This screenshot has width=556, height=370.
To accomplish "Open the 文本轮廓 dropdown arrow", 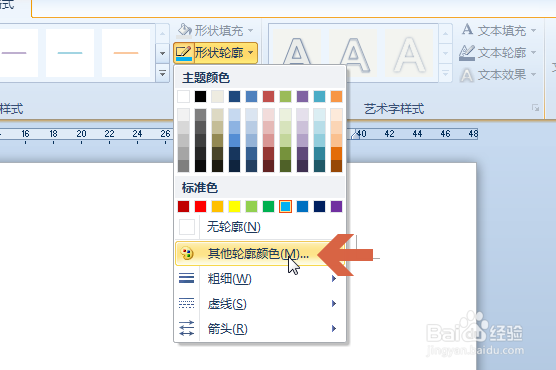I will tap(534, 53).
